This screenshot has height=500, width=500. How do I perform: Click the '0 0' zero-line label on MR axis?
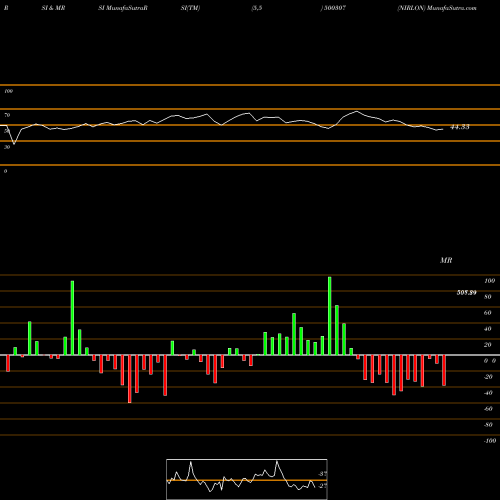(x=490, y=361)
